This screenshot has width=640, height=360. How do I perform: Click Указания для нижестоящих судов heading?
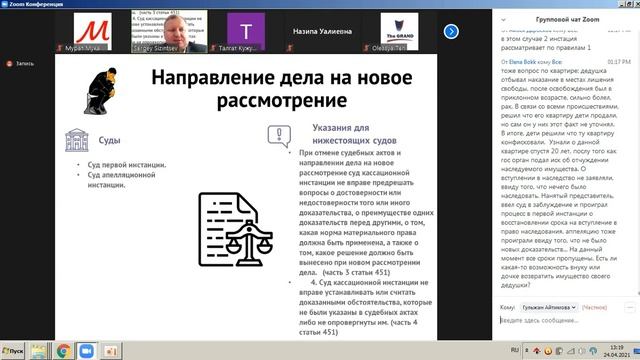(354, 134)
